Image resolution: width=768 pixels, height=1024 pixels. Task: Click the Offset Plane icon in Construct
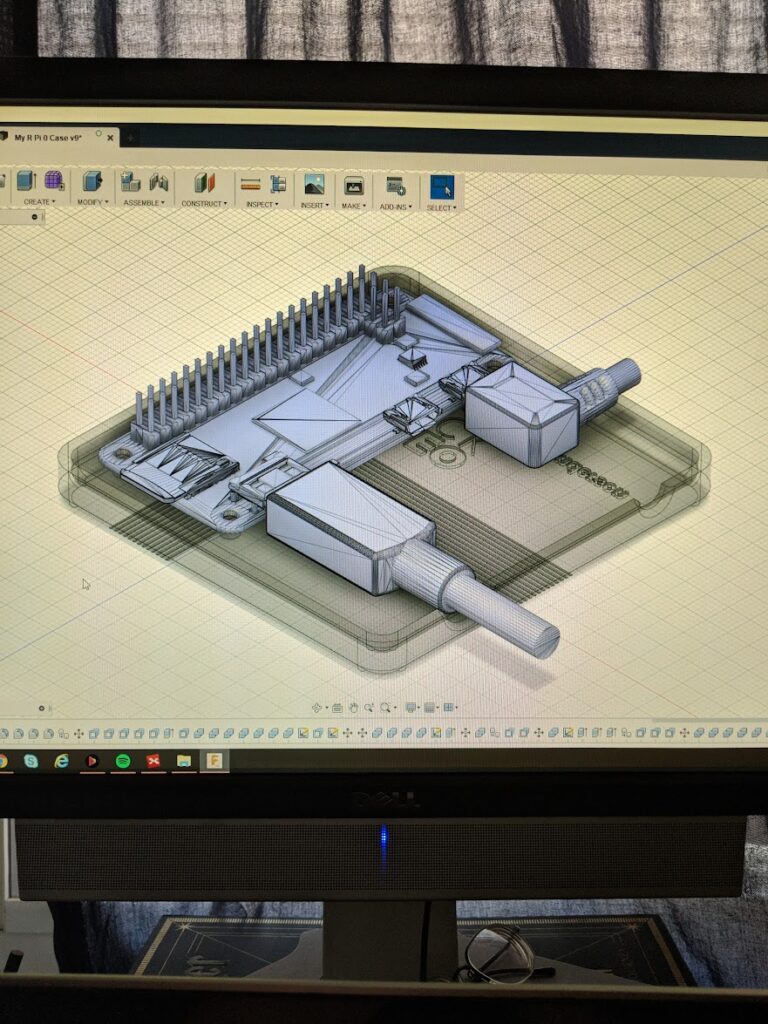pyautogui.click(x=204, y=183)
